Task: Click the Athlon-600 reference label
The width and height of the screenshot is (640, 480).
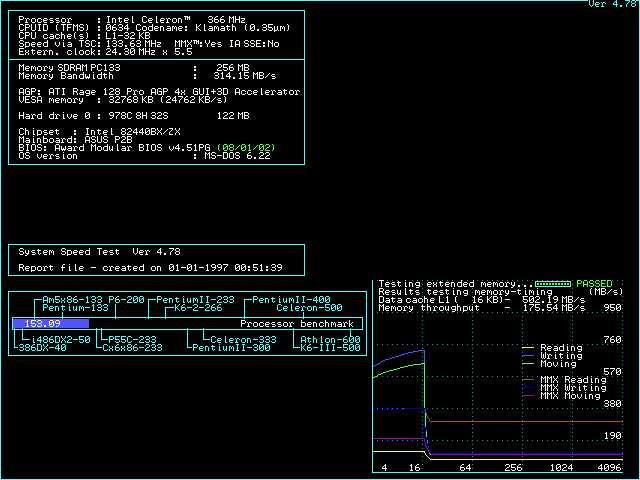Action: click(330, 340)
